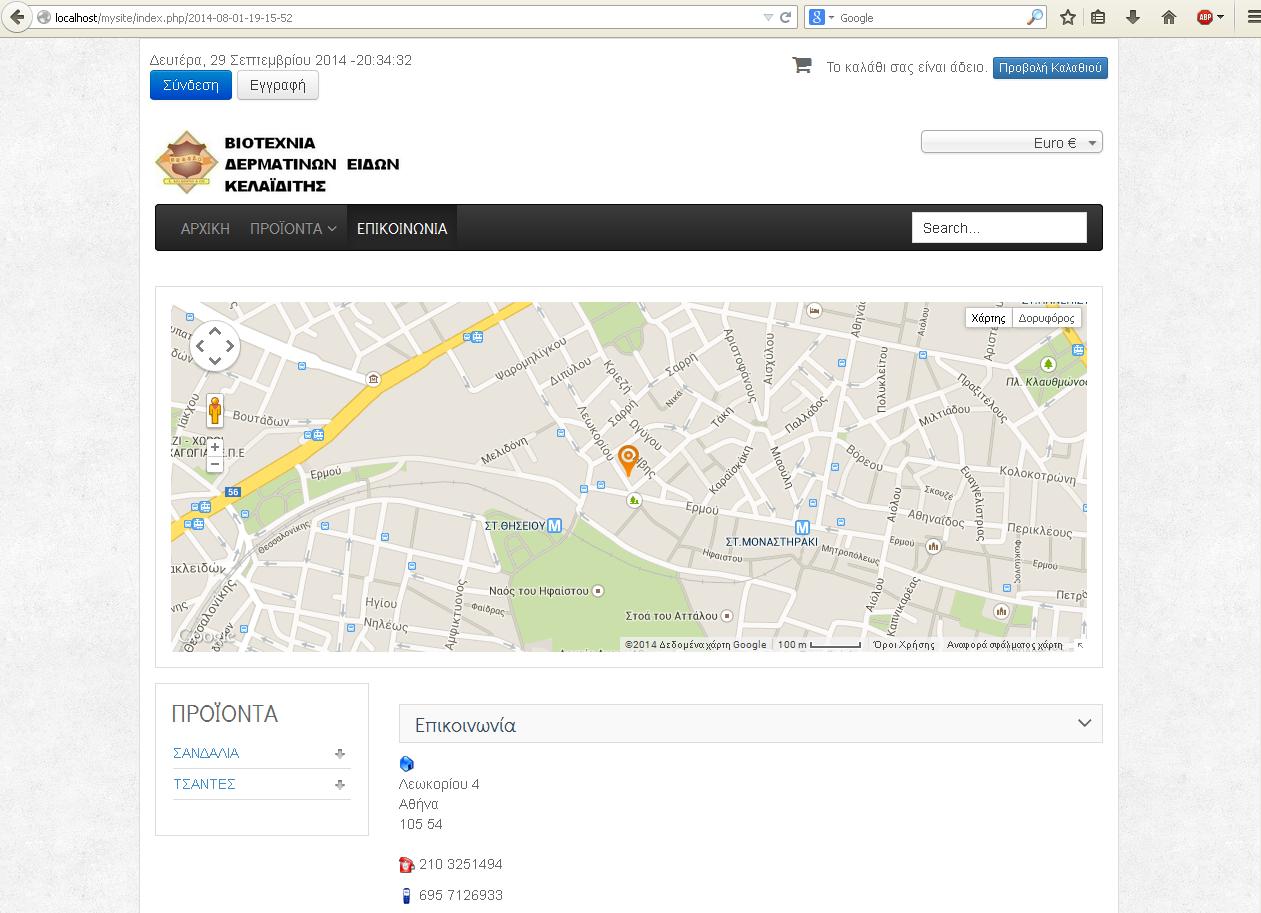
Task: Open the Firefox hamburger menu
Action: tap(1252, 17)
